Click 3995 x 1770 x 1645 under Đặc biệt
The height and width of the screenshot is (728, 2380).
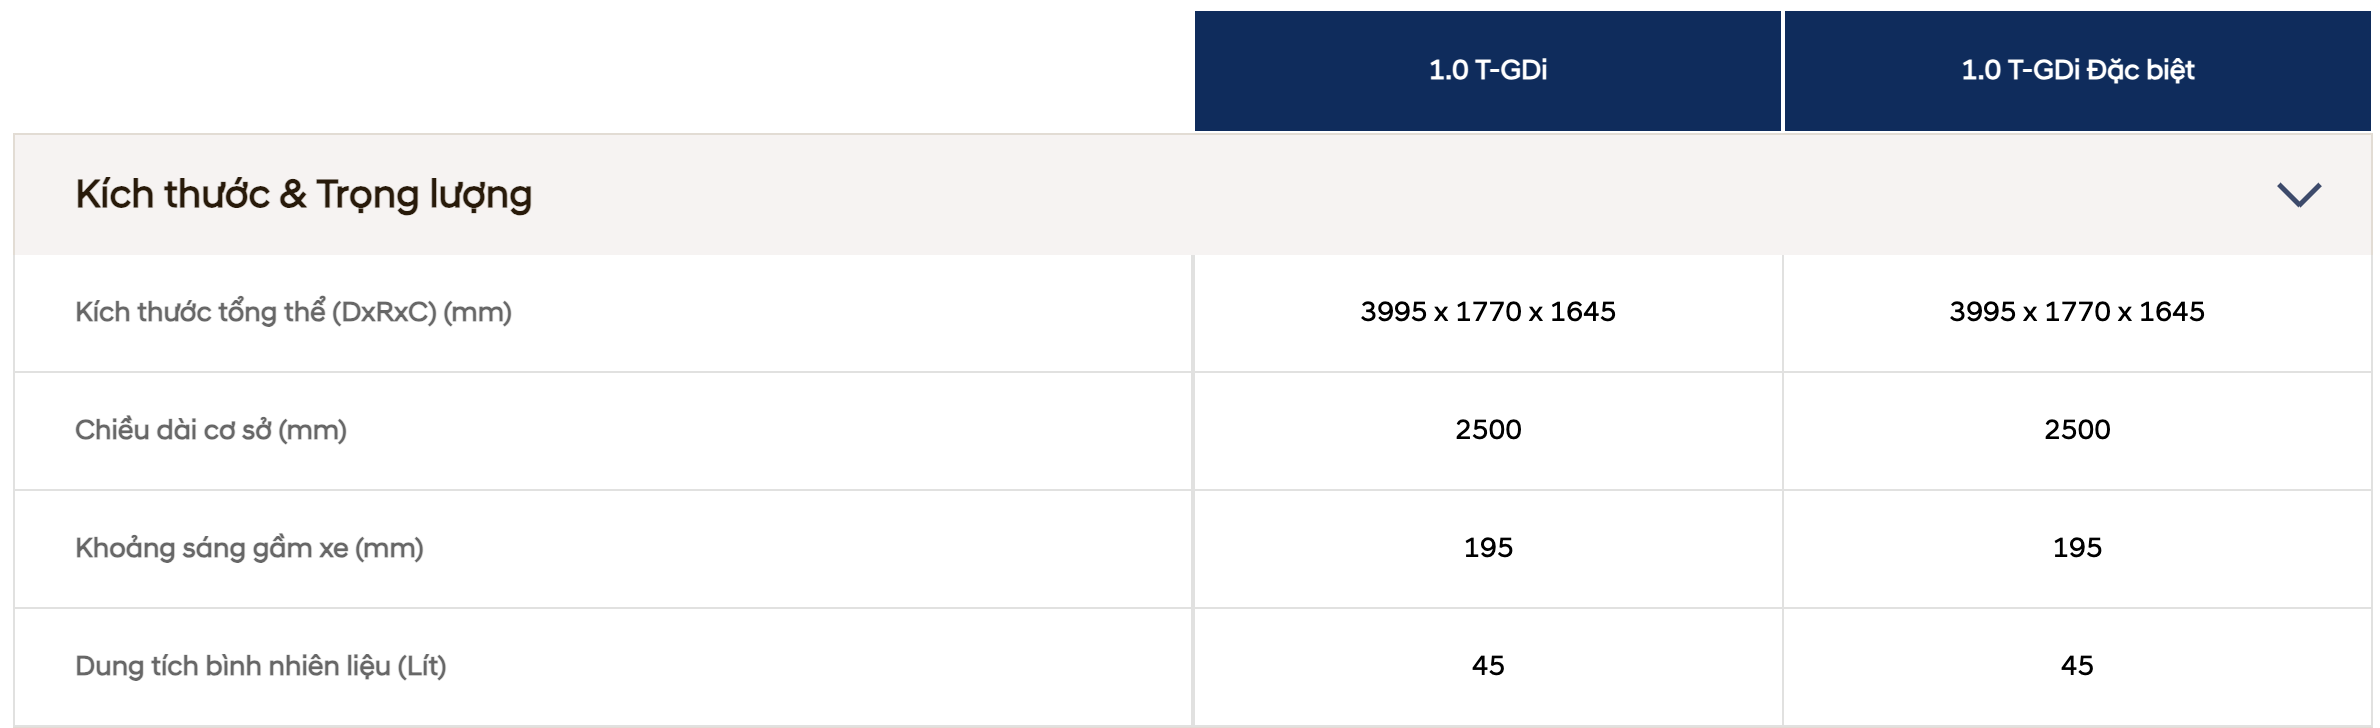pos(2077,312)
